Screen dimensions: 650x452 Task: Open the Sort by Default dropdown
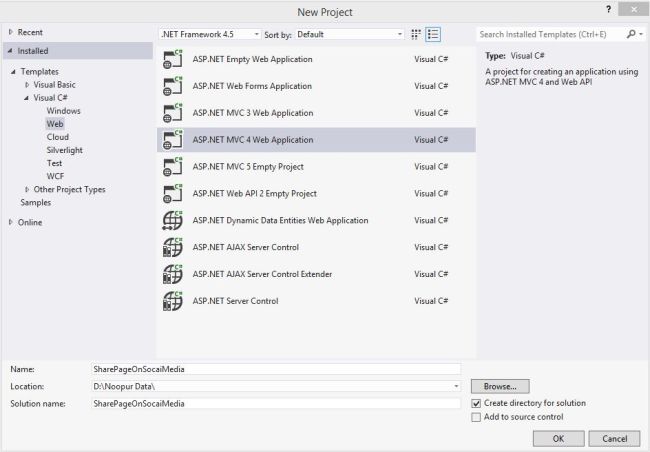coord(349,34)
